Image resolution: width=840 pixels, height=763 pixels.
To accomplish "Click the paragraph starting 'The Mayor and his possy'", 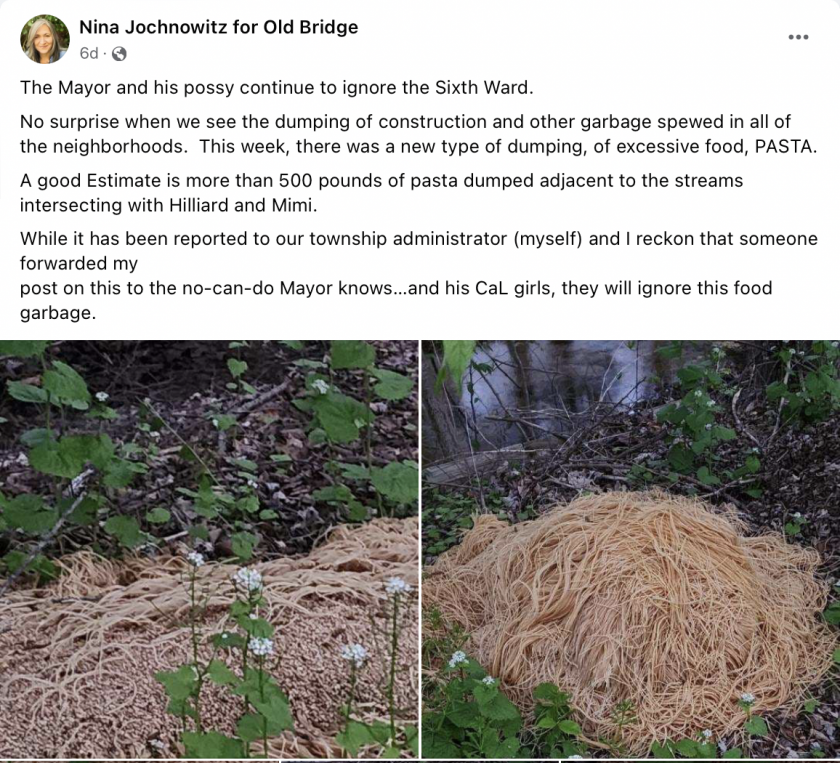I will pyautogui.click(x=277, y=87).
